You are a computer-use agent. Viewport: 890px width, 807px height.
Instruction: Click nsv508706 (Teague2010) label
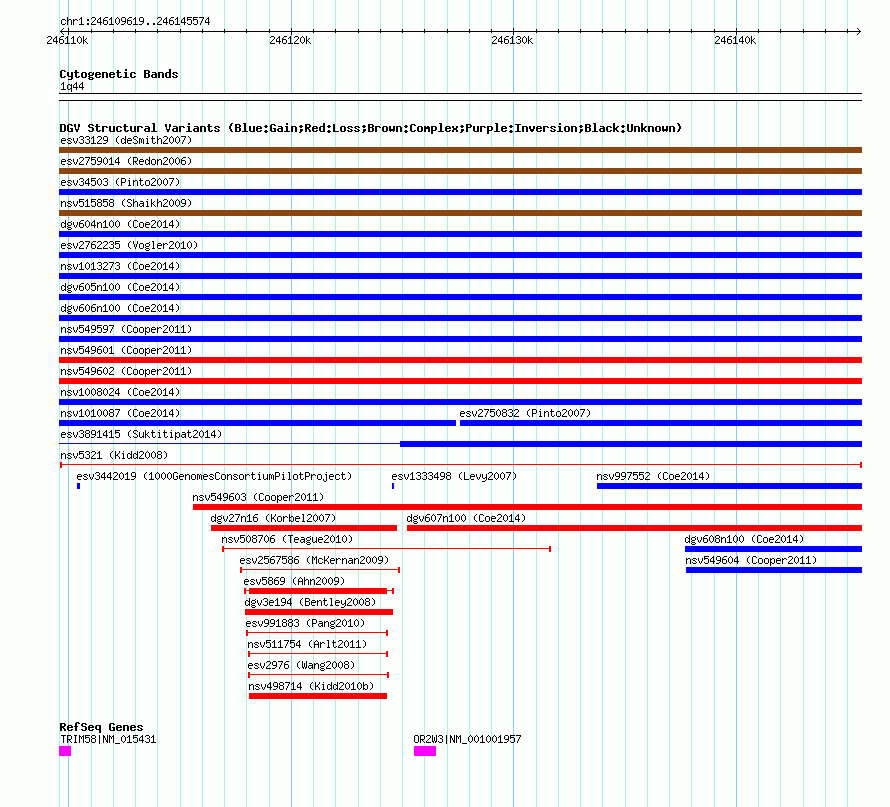[x=287, y=539]
